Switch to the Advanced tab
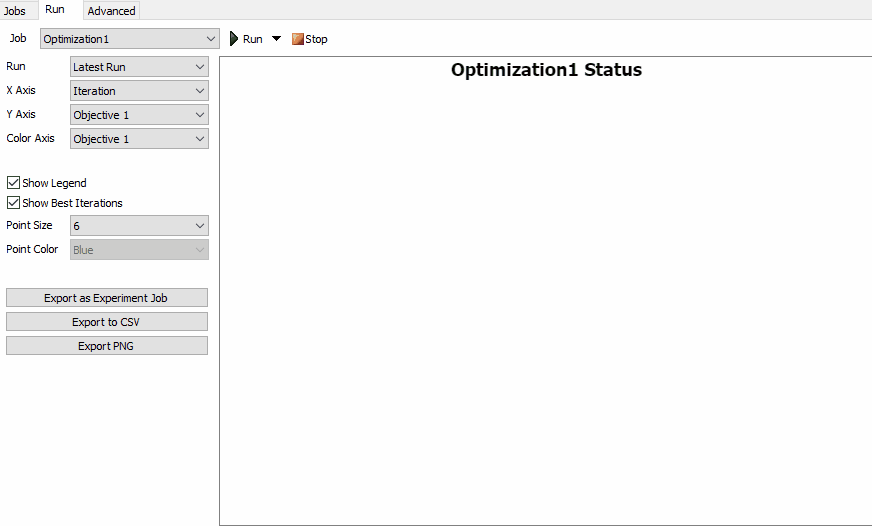Screen dimensions: 872x526 coord(111,11)
